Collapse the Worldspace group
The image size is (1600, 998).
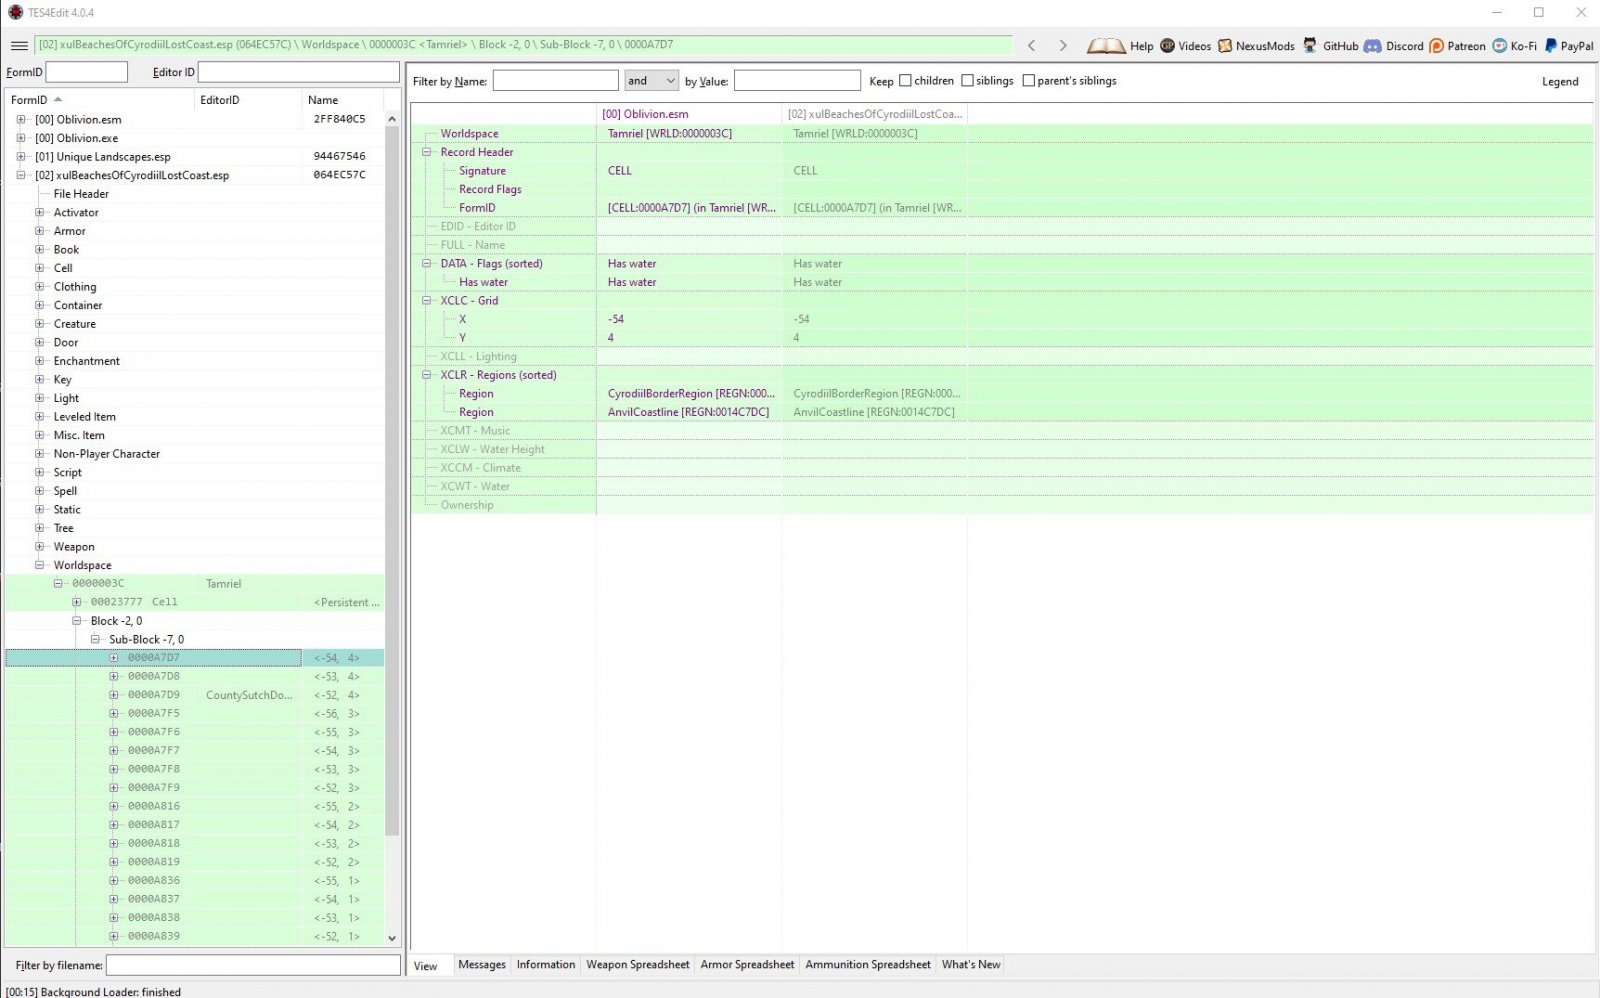point(40,565)
